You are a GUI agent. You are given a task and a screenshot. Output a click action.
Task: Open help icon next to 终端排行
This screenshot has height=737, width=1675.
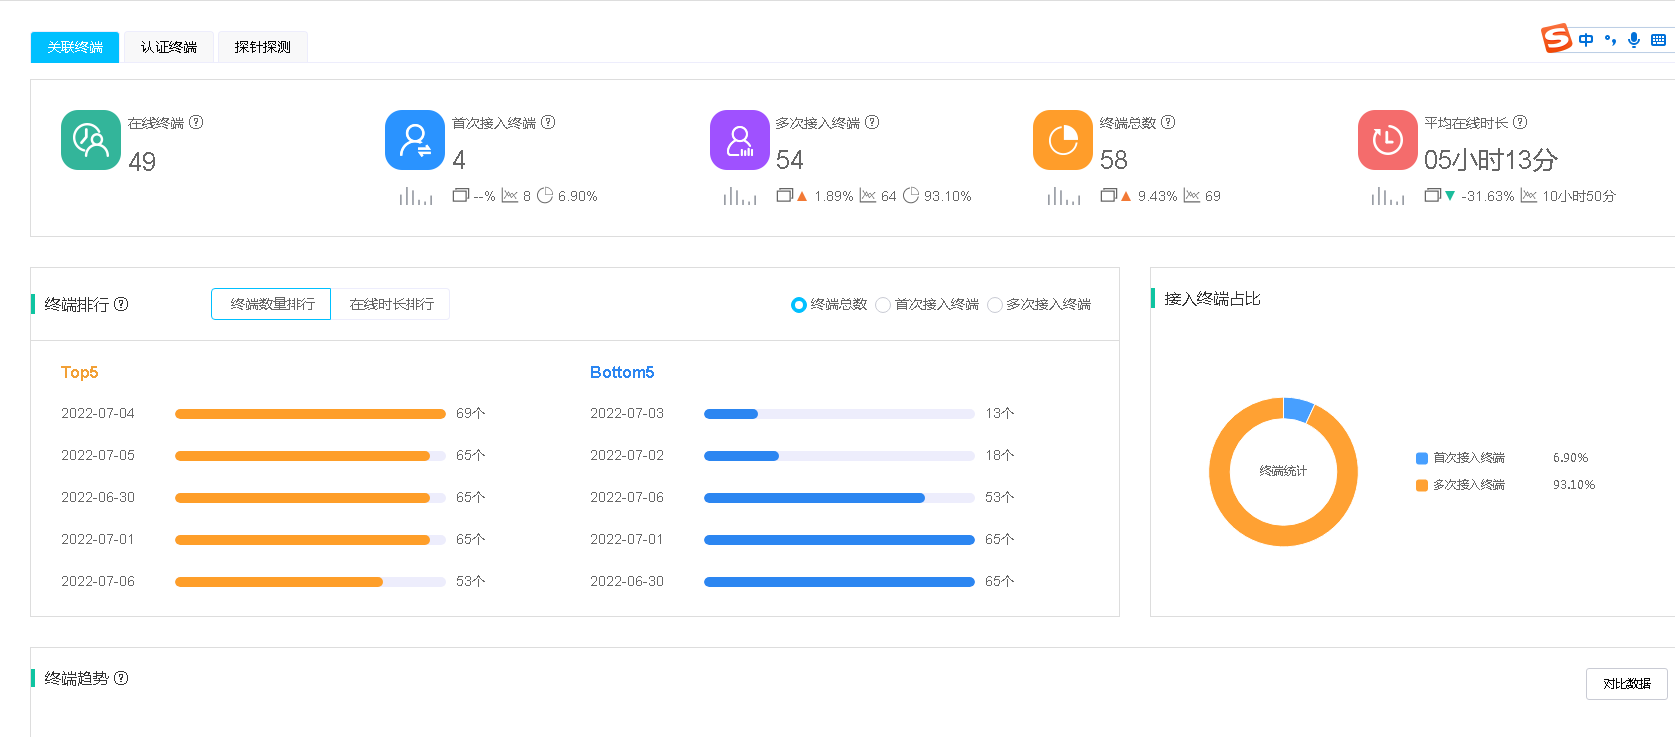[x=121, y=304]
